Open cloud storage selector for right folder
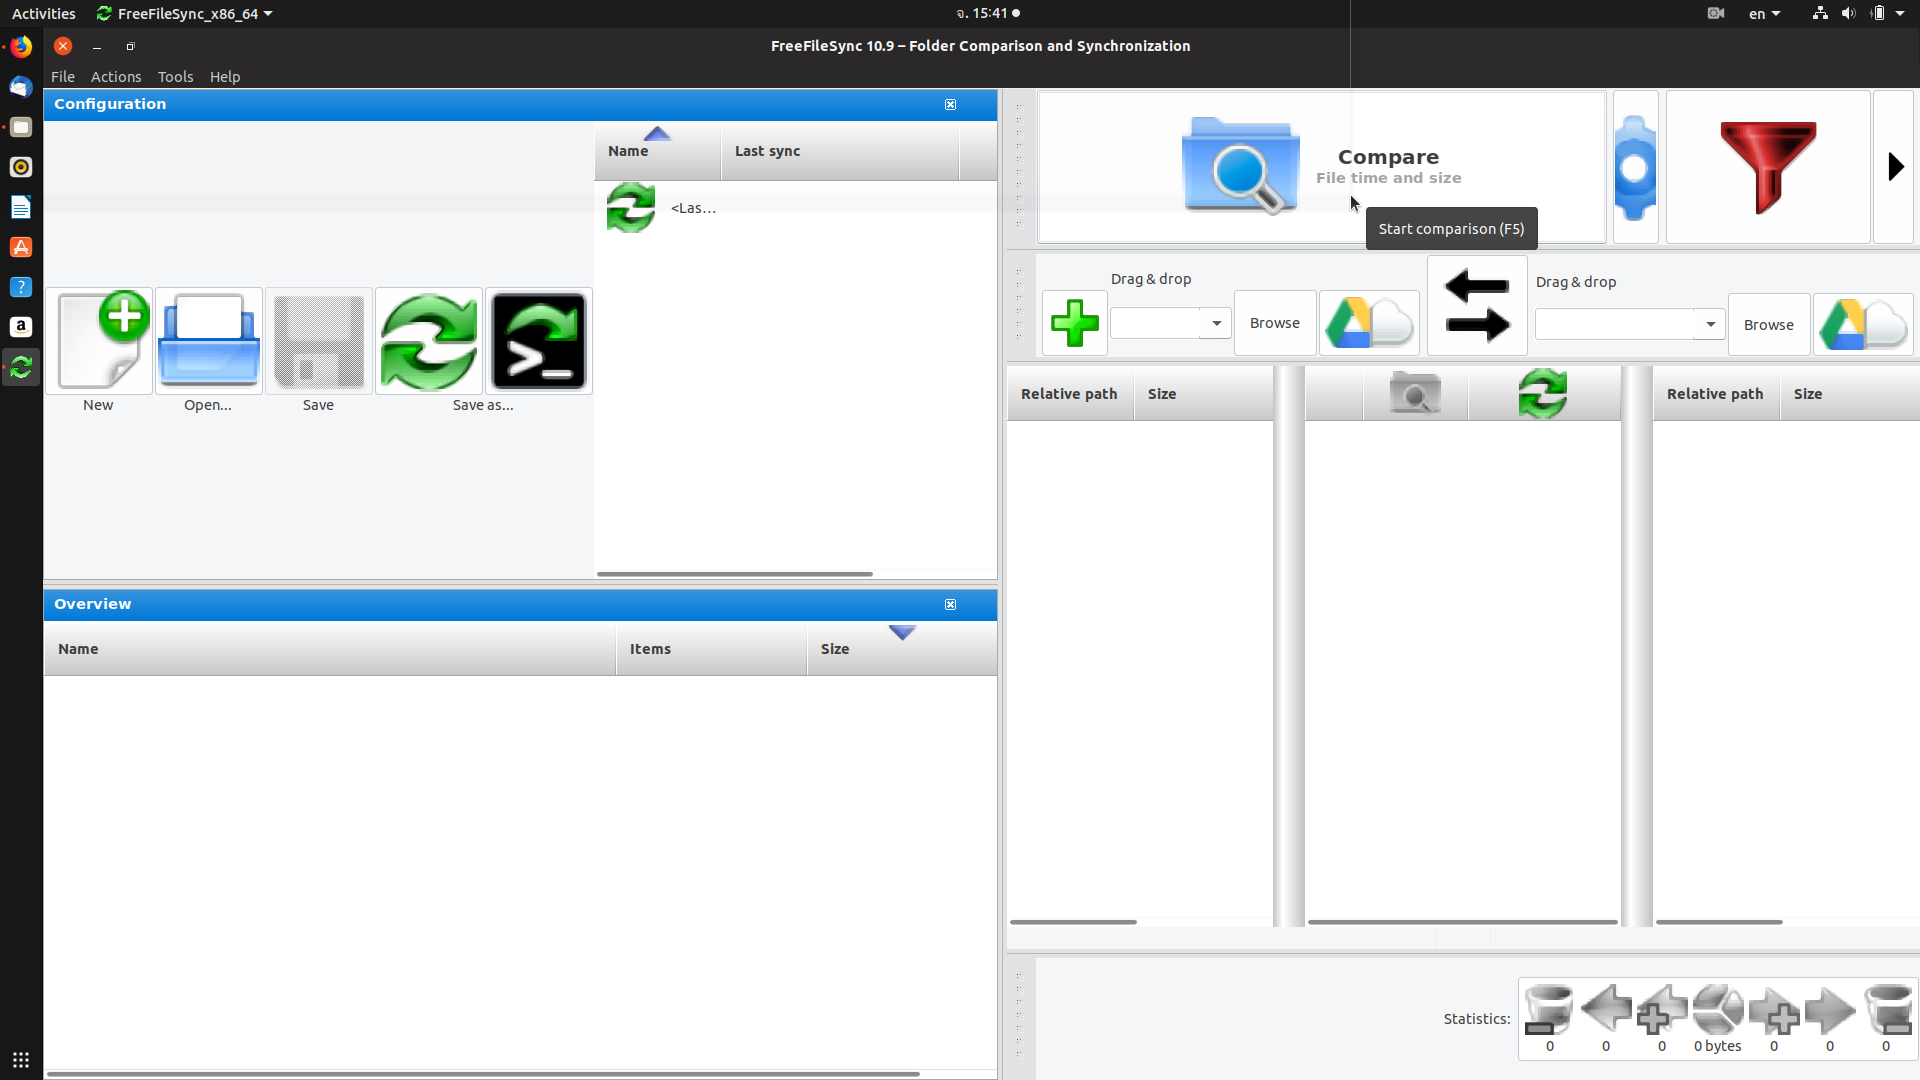This screenshot has height=1080, width=1920. click(x=1863, y=325)
